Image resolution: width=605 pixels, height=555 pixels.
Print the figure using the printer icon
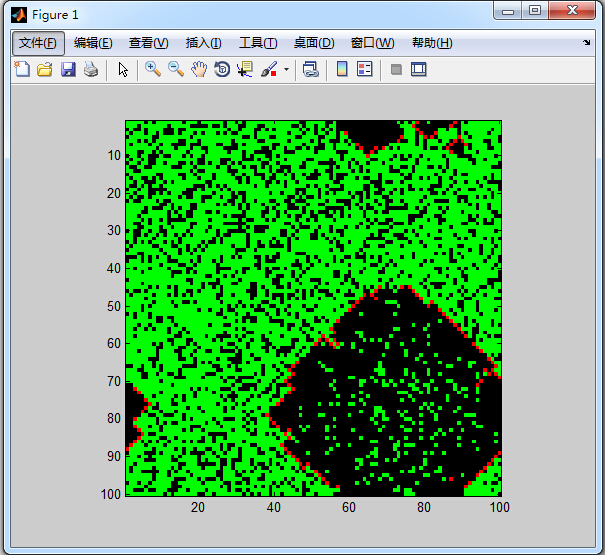coord(91,69)
